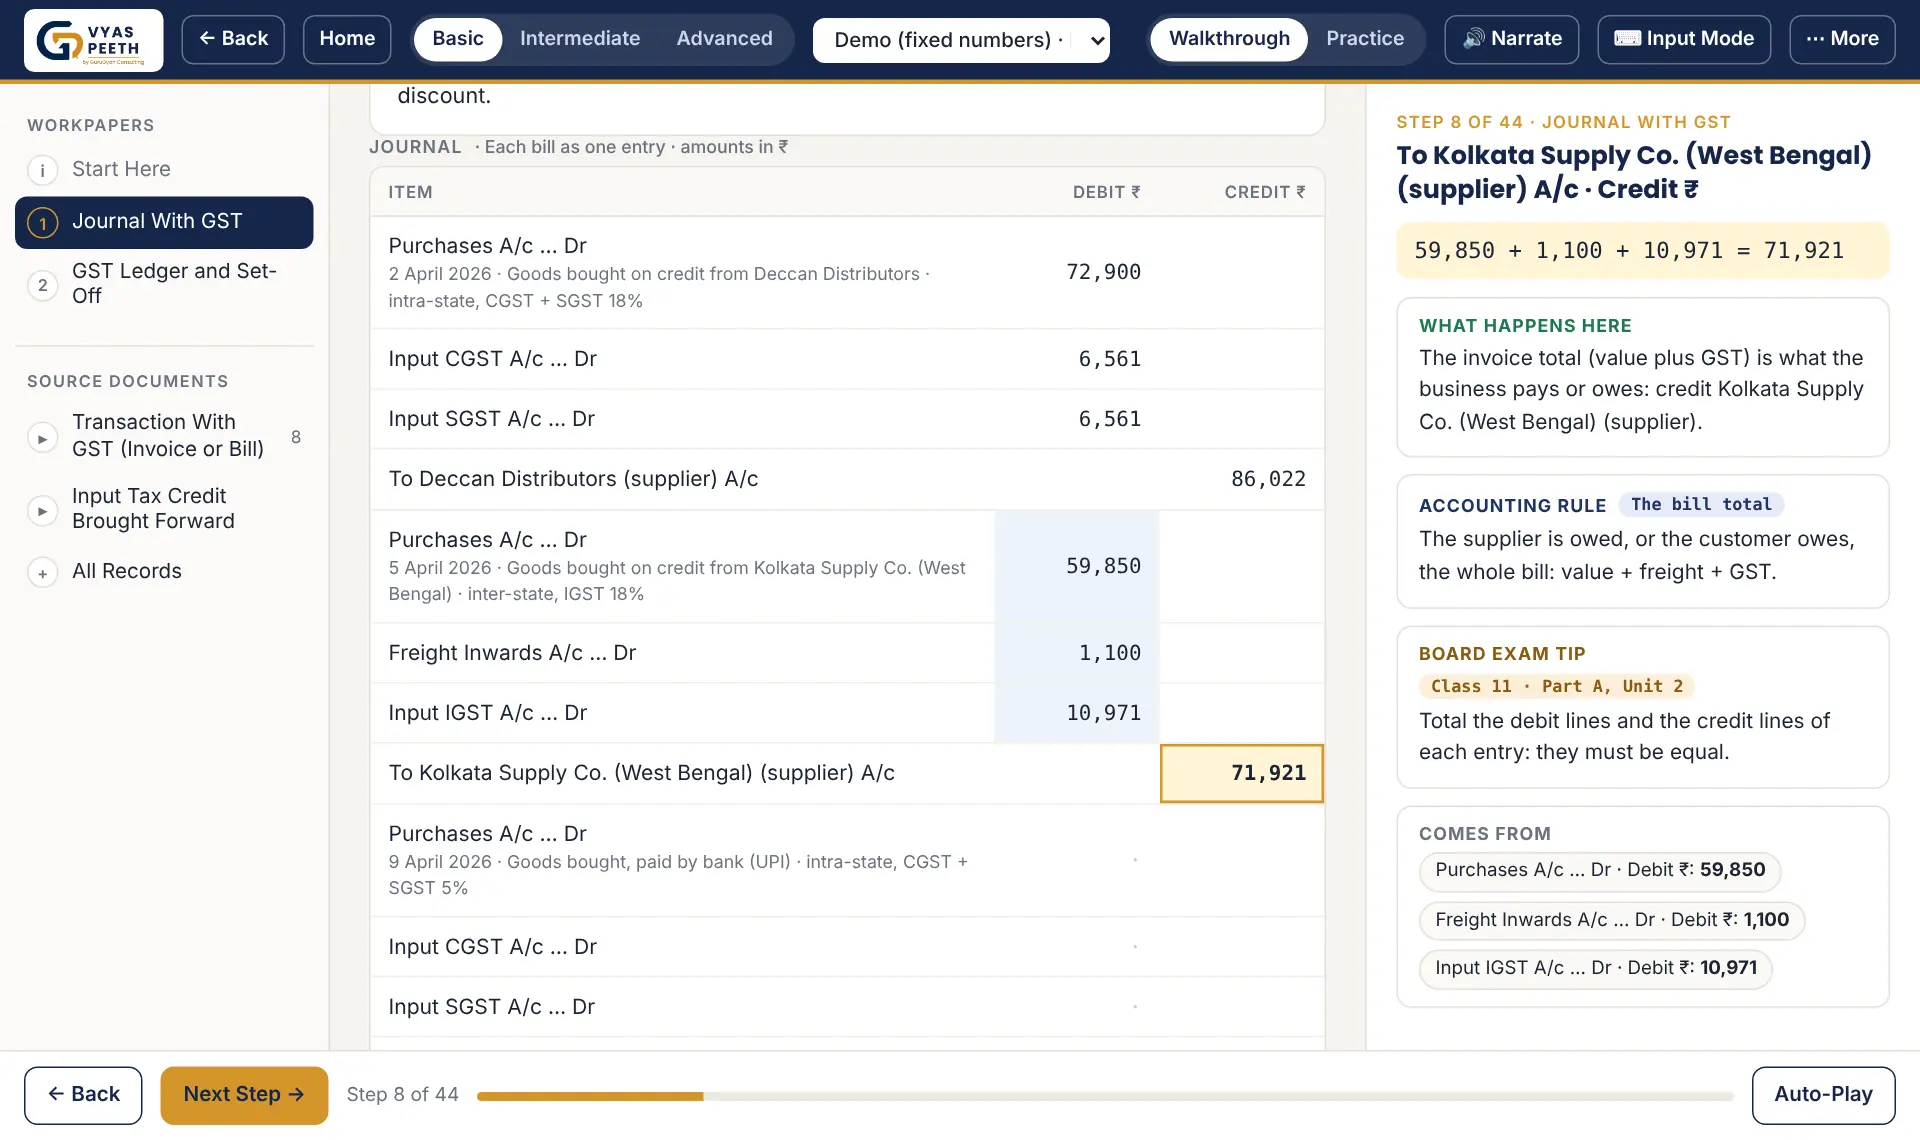Select the Advanced level
The image size is (1920, 1140).
pyautogui.click(x=724, y=39)
